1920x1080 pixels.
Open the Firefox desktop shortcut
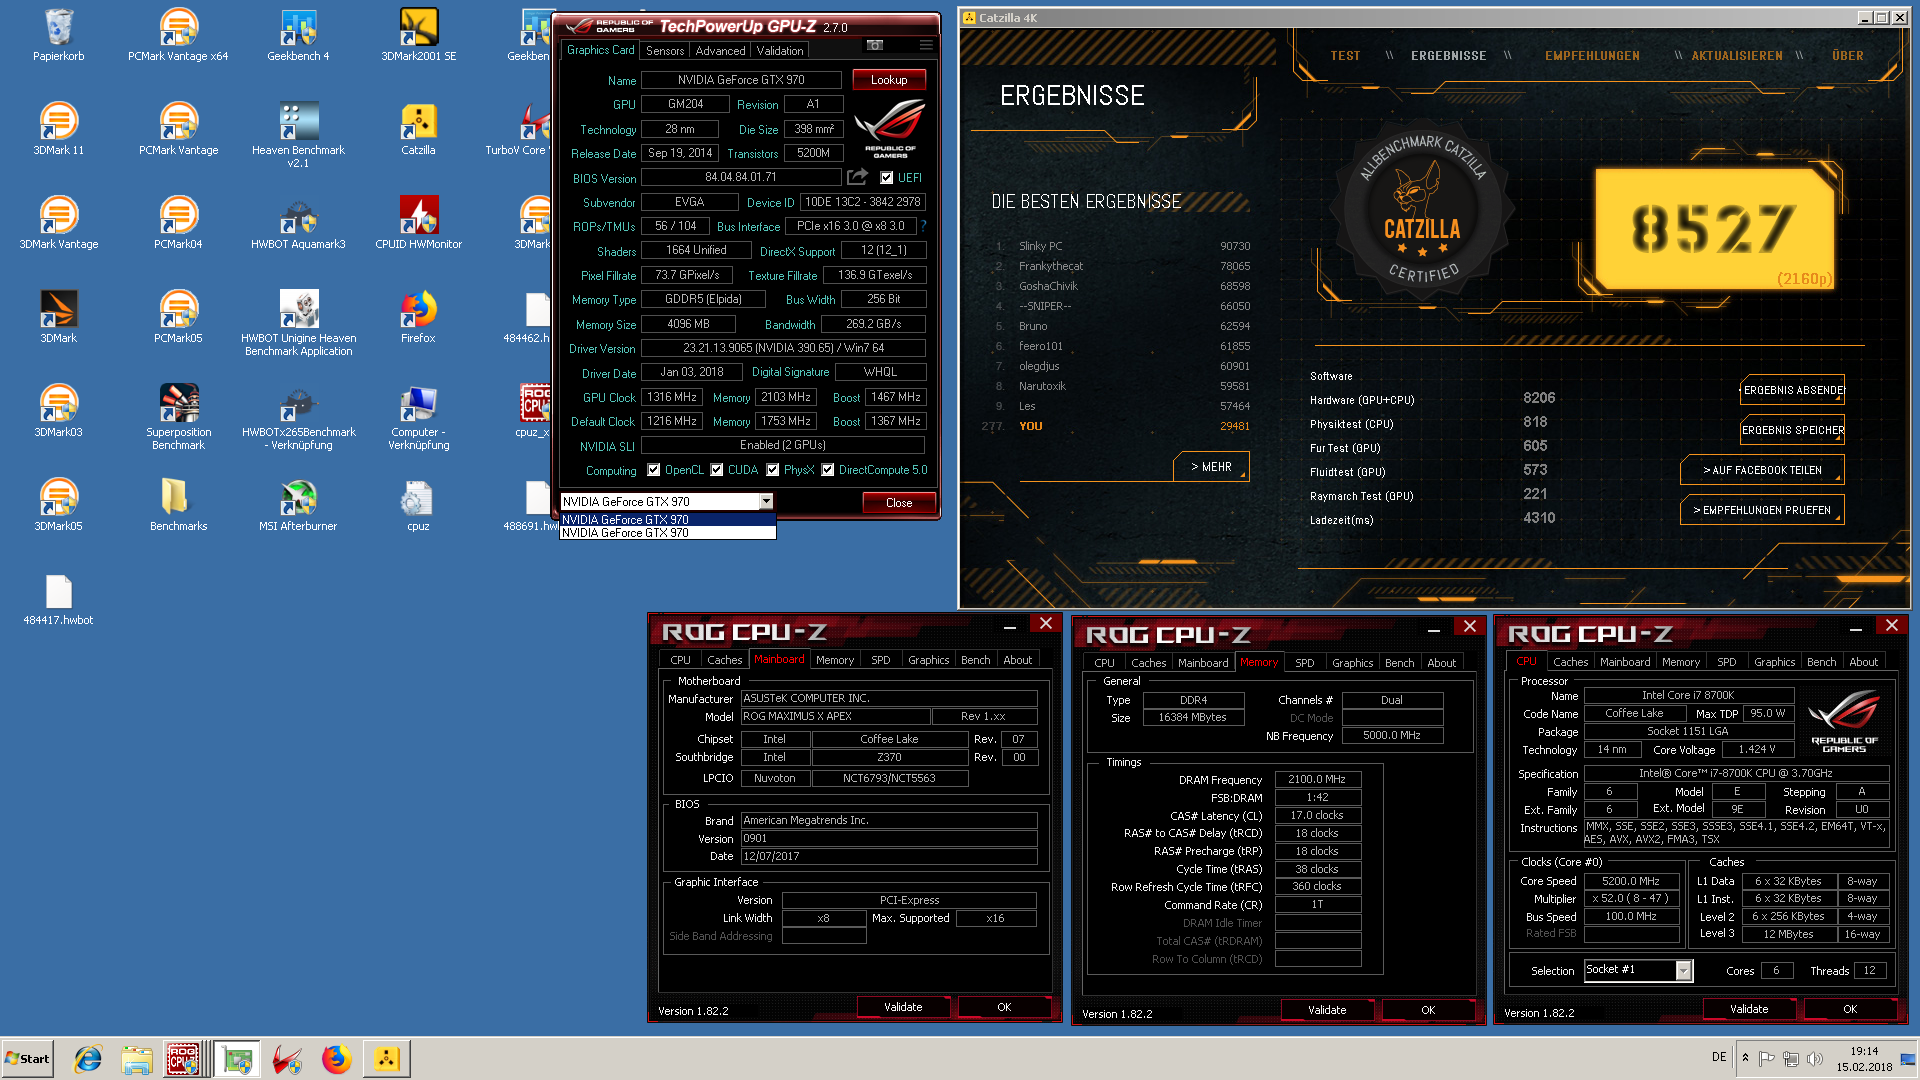click(x=418, y=317)
